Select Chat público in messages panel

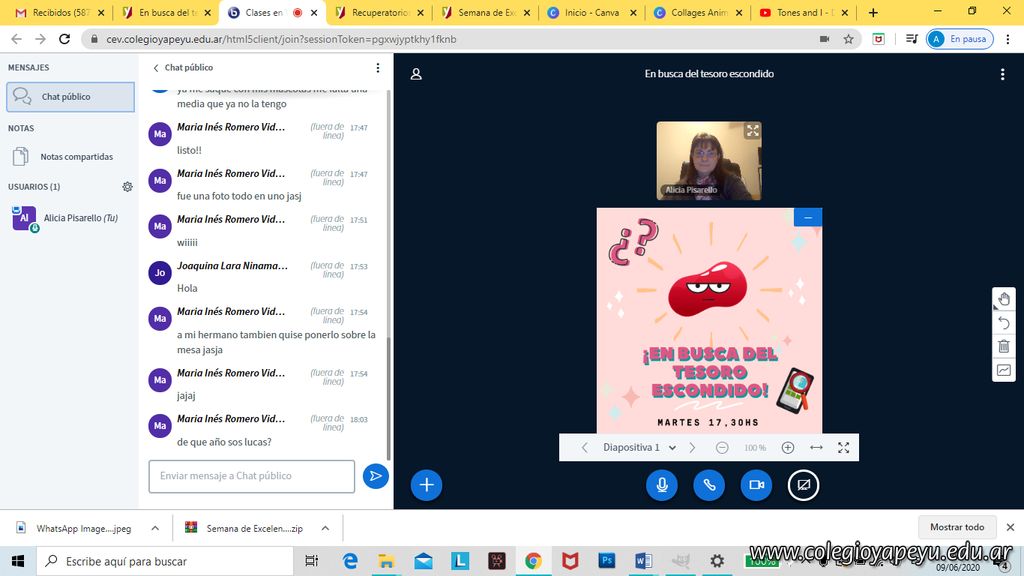point(70,97)
